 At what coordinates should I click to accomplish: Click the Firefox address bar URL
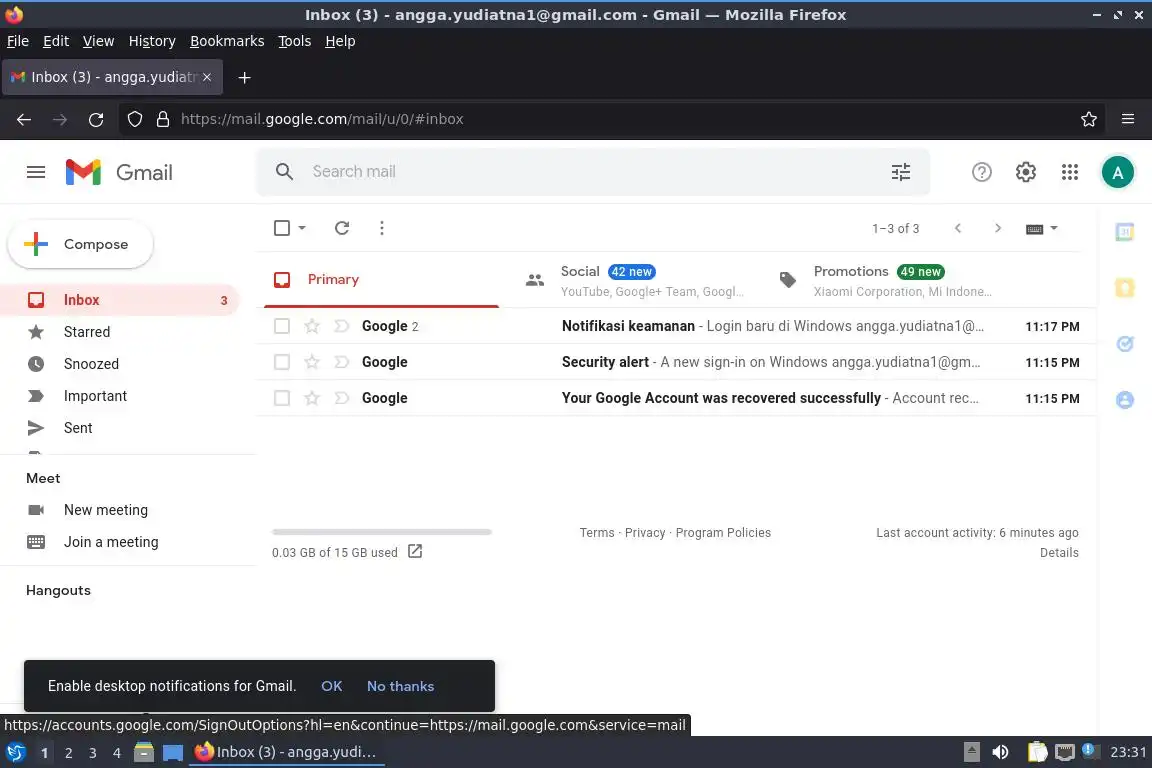[322, 119]
